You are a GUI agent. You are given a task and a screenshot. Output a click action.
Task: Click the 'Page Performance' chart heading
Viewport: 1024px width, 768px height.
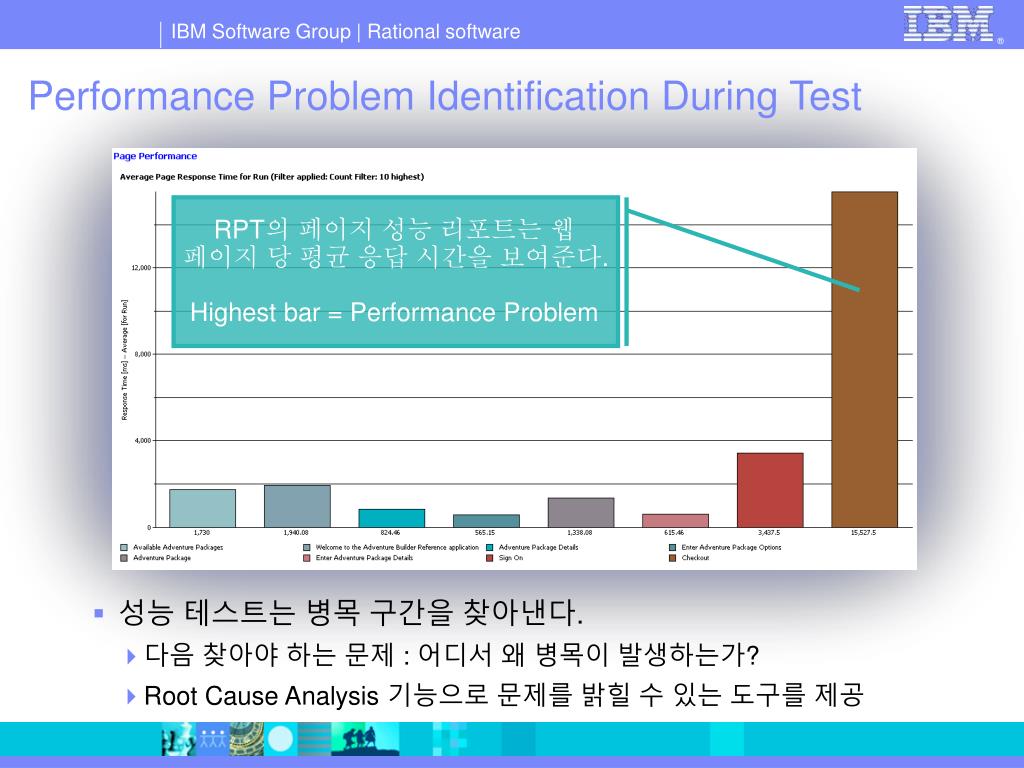(155, 156)
